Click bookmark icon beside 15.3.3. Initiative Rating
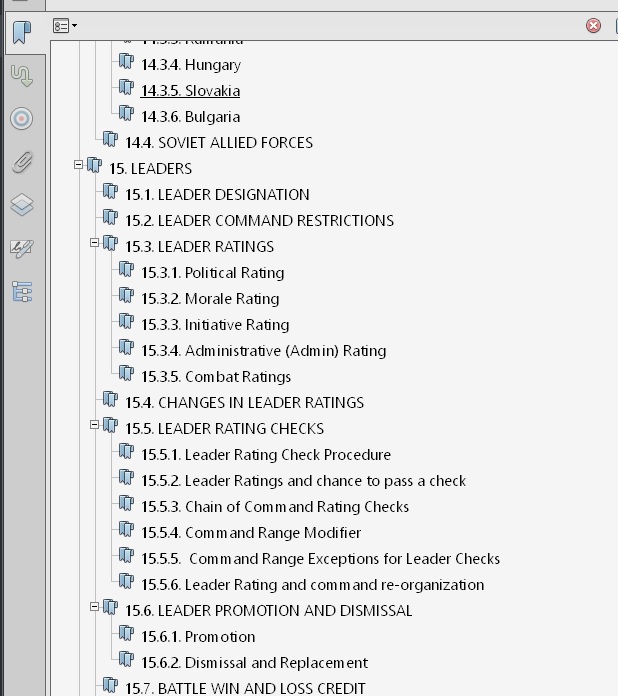Image resolution: width=618 pixels, height=696 pixels. [x=126, y=321]
